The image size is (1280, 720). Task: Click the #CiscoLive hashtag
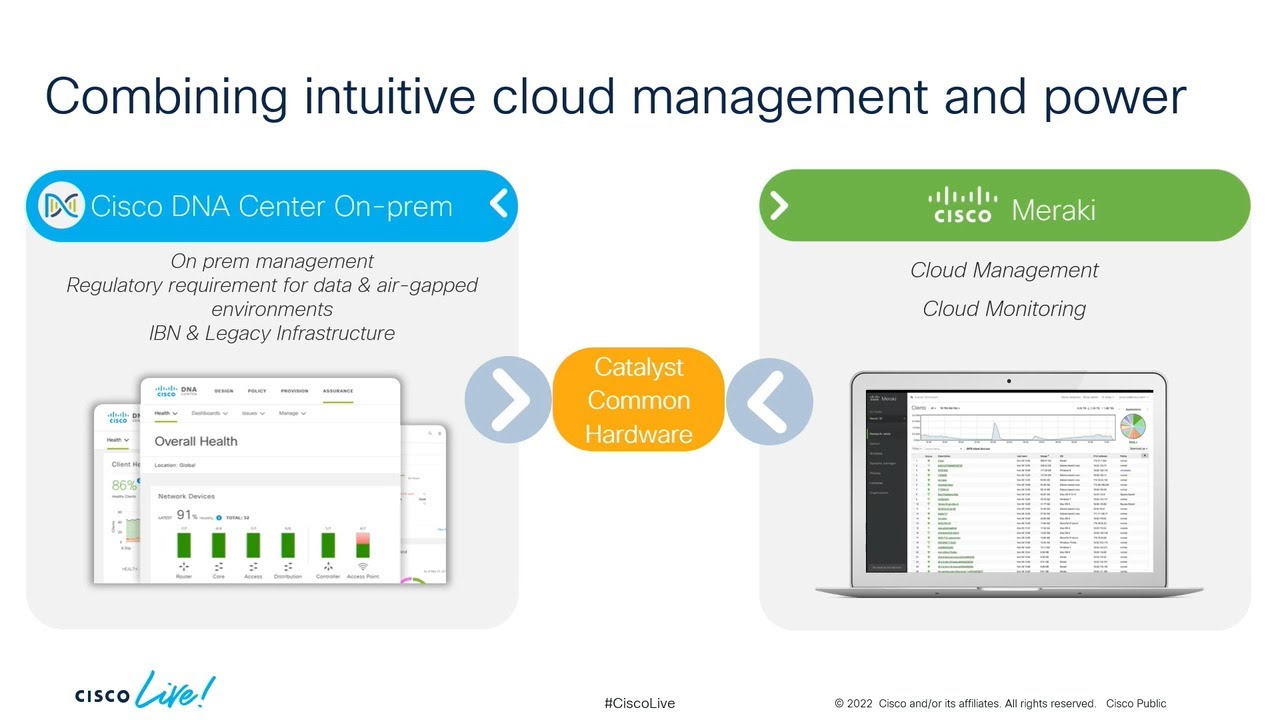(x=639, y=703)
